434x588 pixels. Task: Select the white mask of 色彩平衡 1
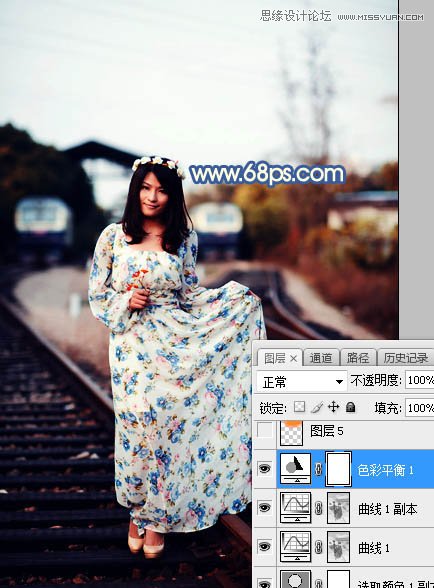[338, 469]
